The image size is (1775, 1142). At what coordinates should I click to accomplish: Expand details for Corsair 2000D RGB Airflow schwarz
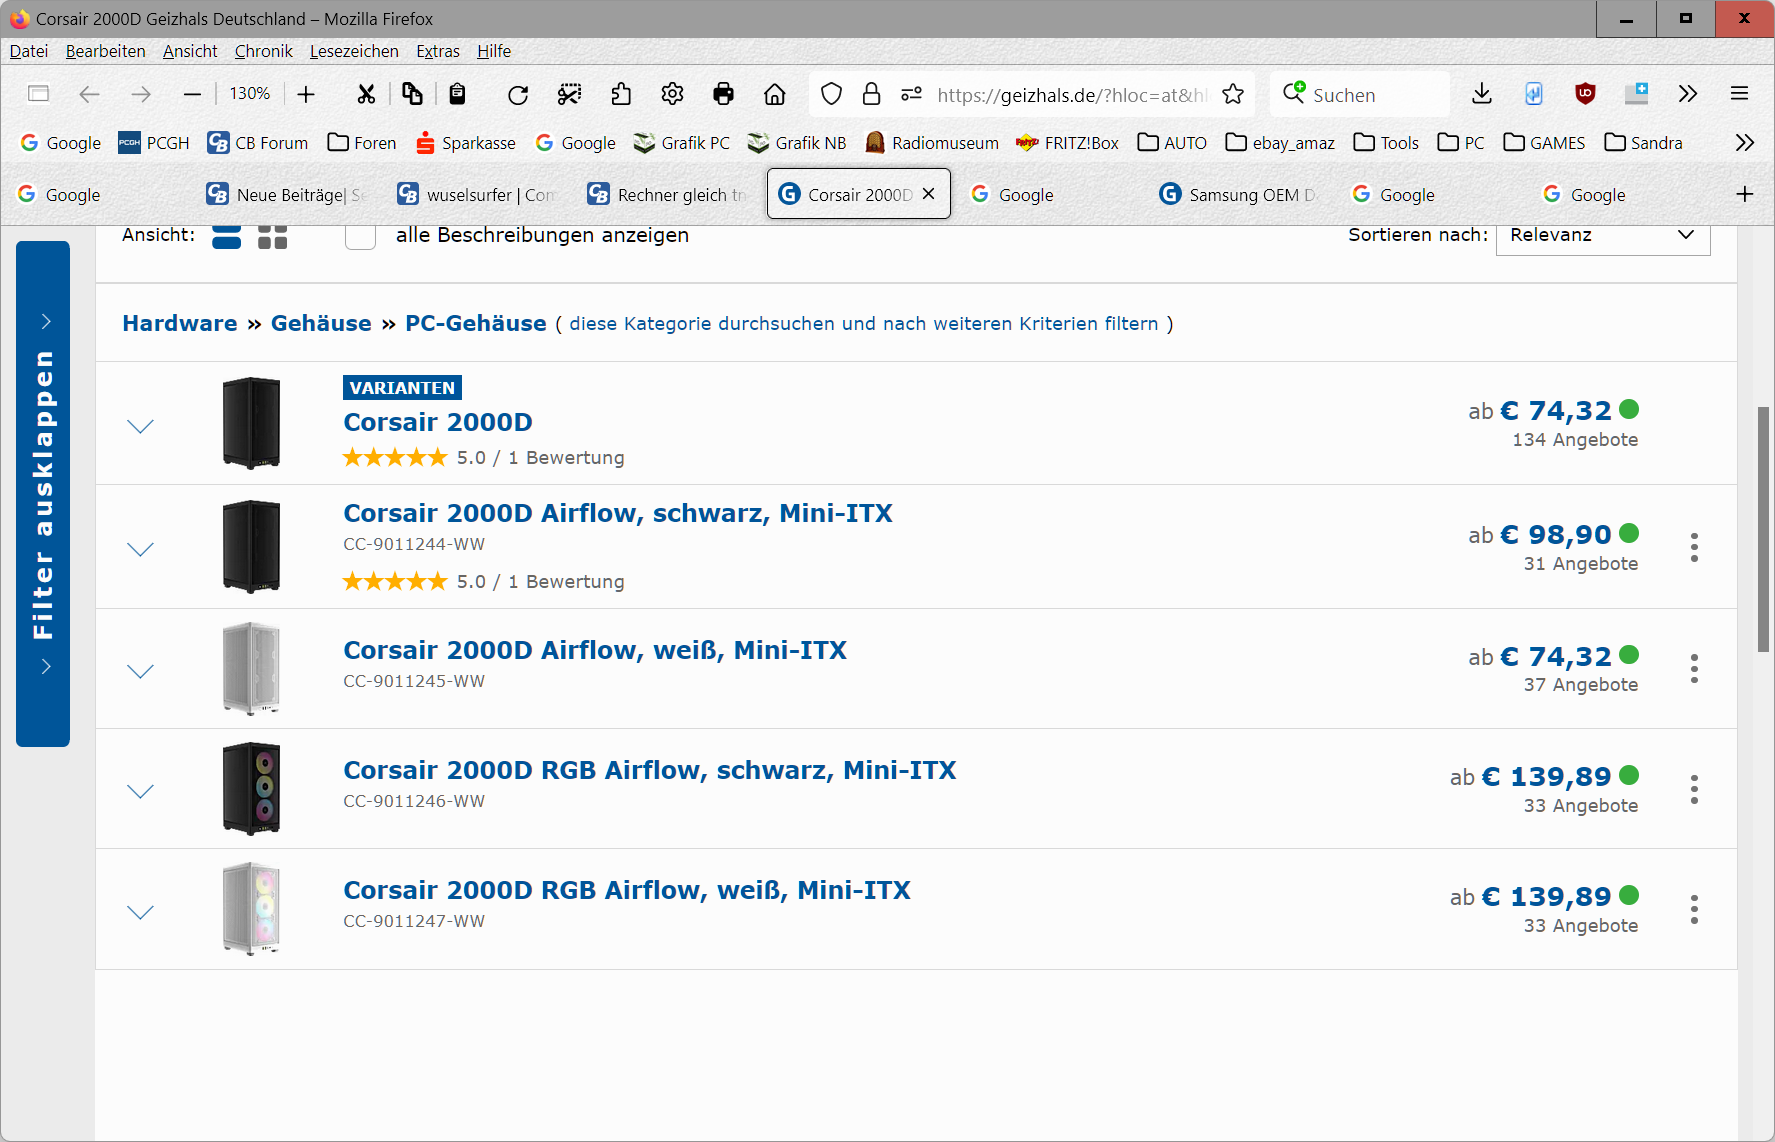141,792
